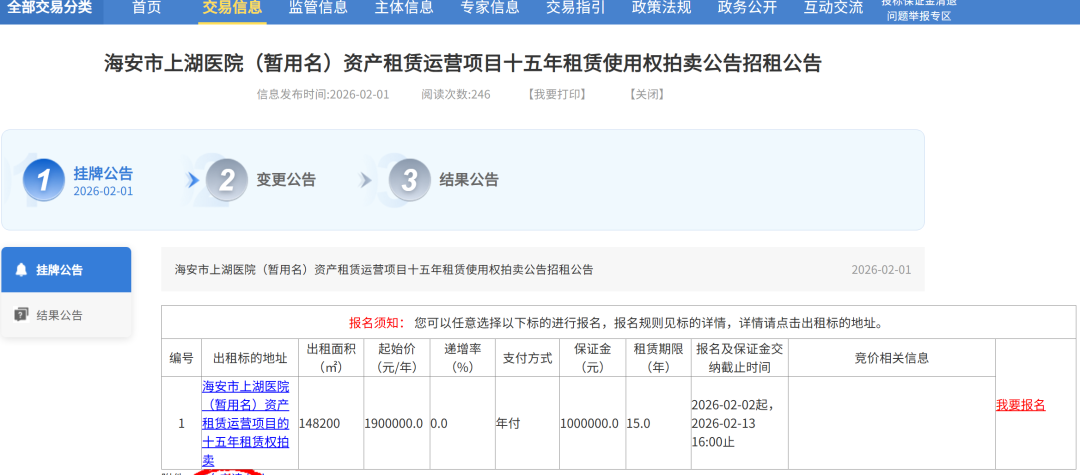This screenshot has height=475, width=1080.
Task: Click the announcement title row dated 2026-02-01
Action: point(543,270)
